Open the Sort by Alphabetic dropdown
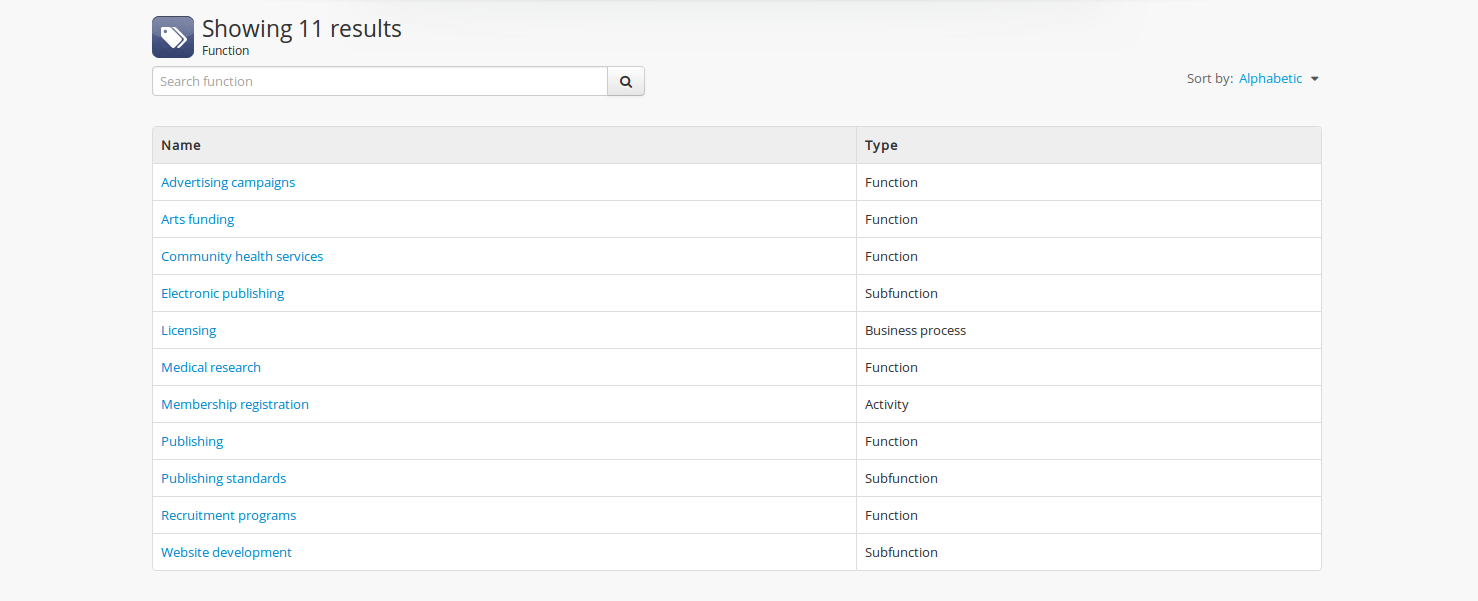This screenshot has height=601, width=1478. click(1270, 79)
